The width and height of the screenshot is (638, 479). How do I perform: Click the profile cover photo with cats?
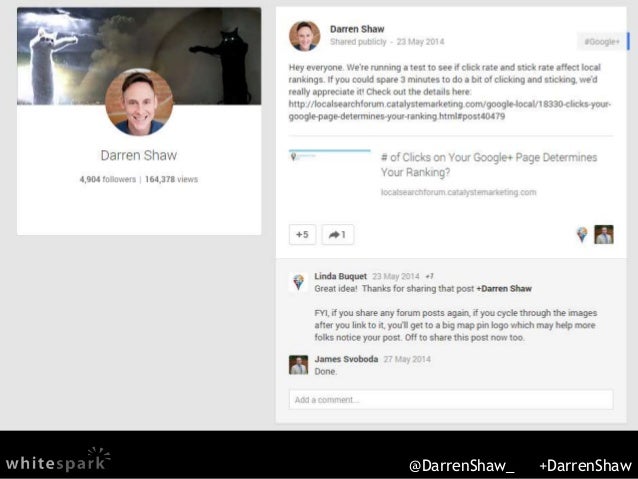(139, 56)
